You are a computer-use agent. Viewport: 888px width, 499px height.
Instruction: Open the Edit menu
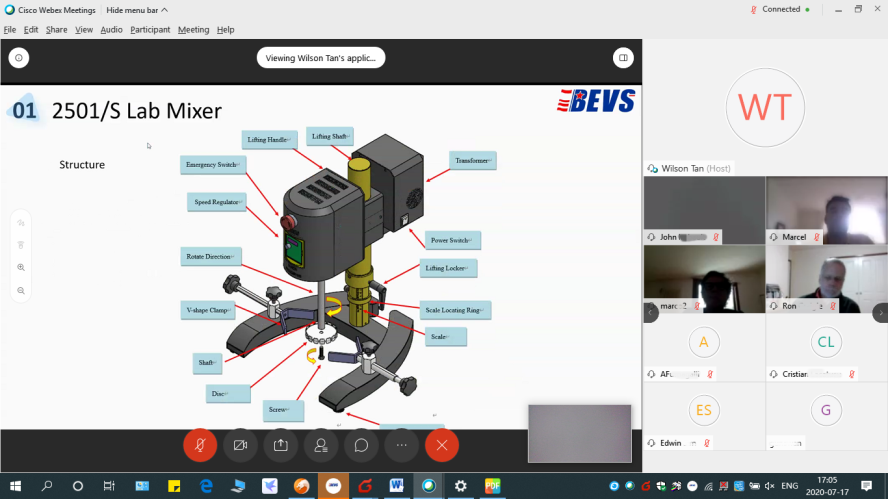tap(31, 29)
